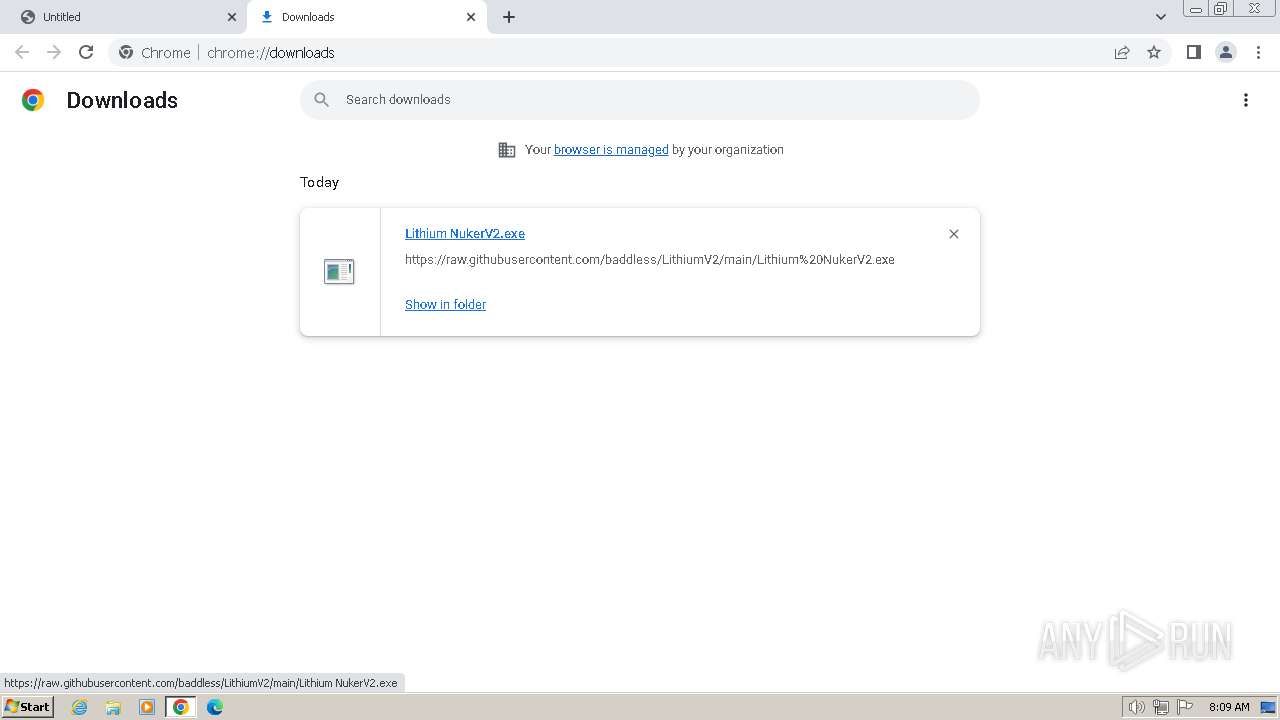Open the Downloads page more actions menu

[x=1246, y=100]
